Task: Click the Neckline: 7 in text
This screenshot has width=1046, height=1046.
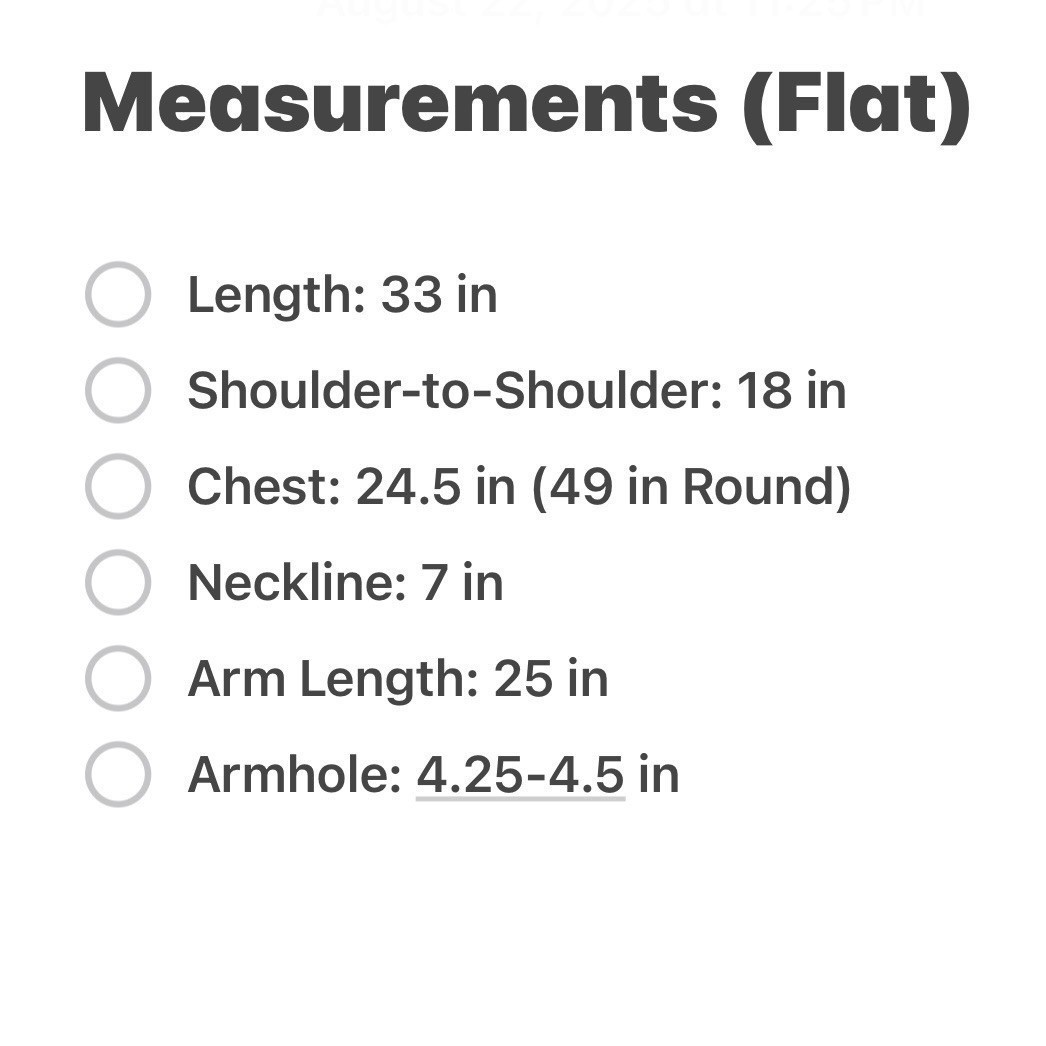Action: (345, 583)
